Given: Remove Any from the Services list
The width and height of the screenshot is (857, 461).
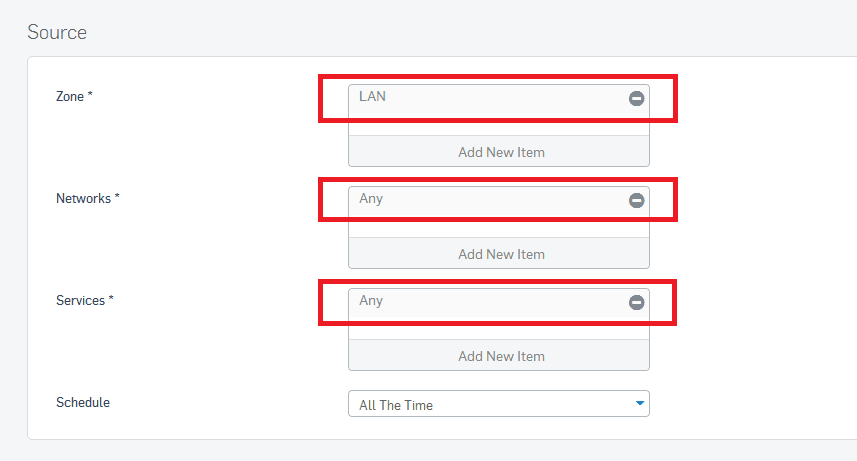Looking at the screenshot, I should (636, 302).
